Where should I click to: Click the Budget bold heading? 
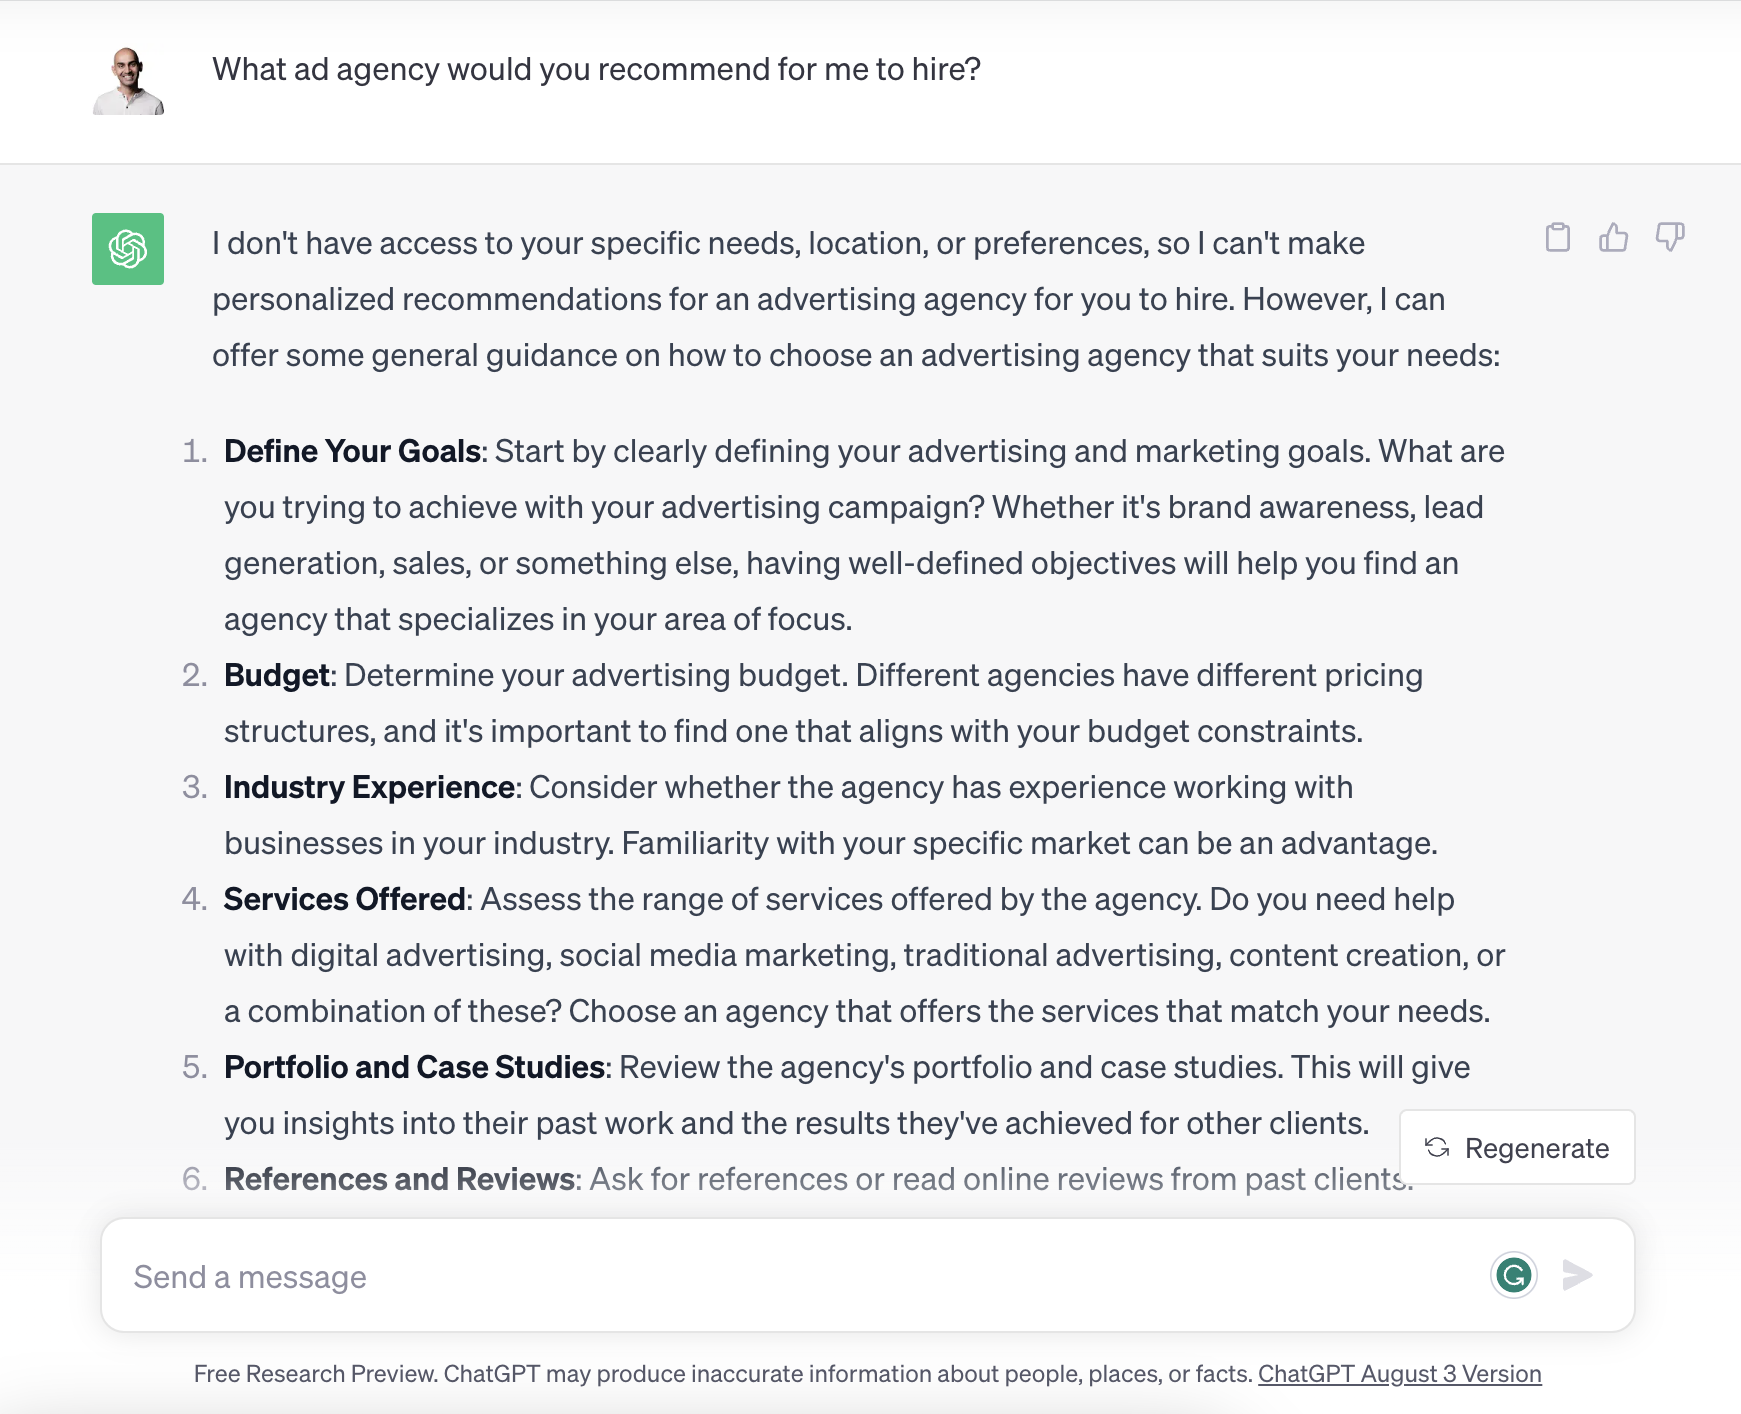pos(277,675)
